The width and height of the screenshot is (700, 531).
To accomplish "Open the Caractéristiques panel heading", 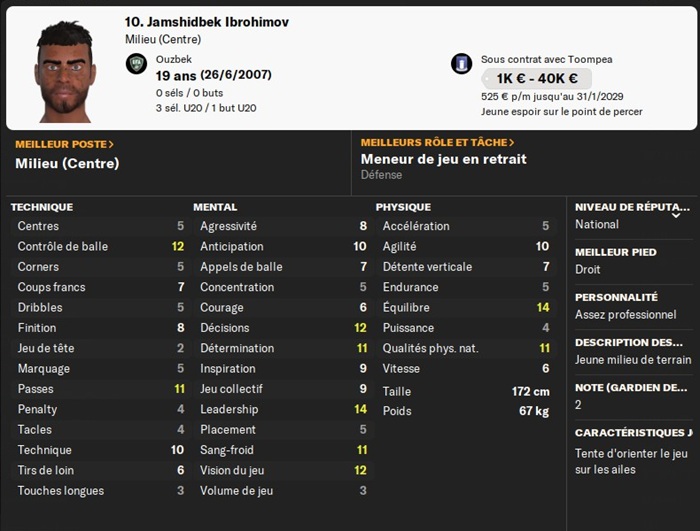I will tap(632, 433).
